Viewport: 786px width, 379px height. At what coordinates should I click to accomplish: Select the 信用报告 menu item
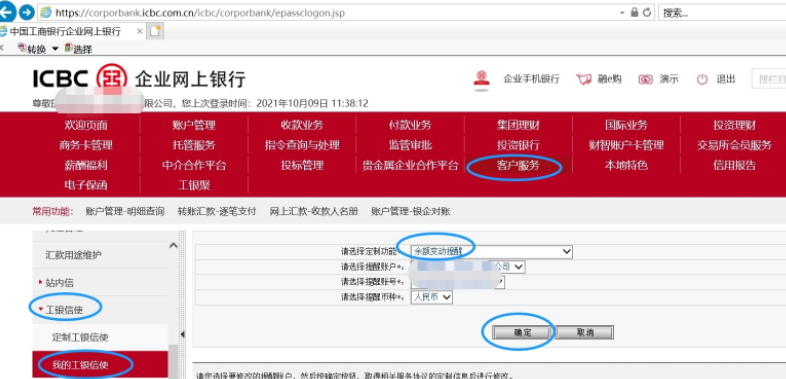click(x=734, y=165)
